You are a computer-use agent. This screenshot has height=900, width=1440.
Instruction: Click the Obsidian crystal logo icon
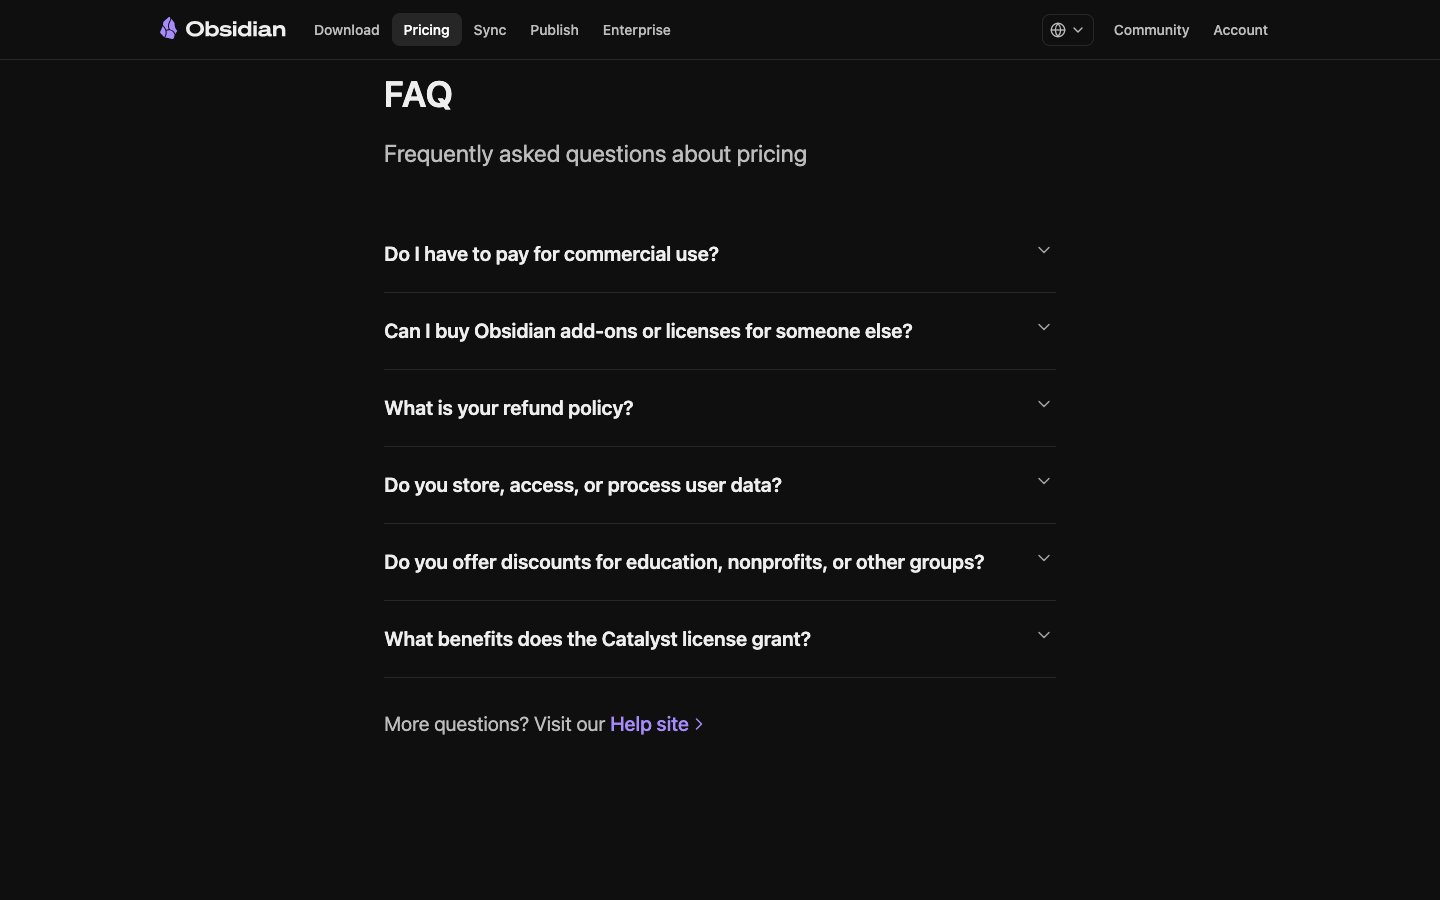(x=168, y=29)
